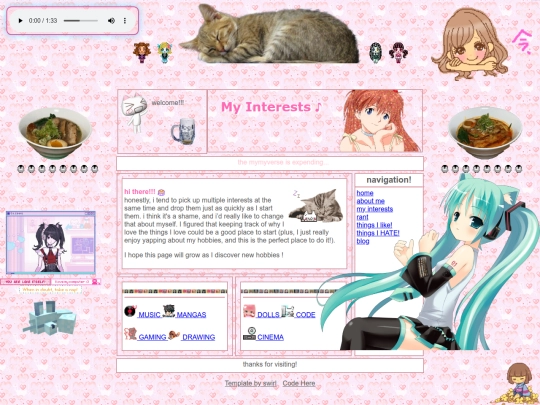
Task: Click the blocky blue pixel bunny
Action: click(50, 318)
